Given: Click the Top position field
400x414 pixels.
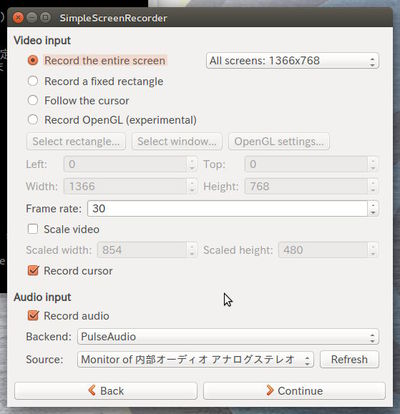Looking at the screenshot, I should tap(306, 164).
